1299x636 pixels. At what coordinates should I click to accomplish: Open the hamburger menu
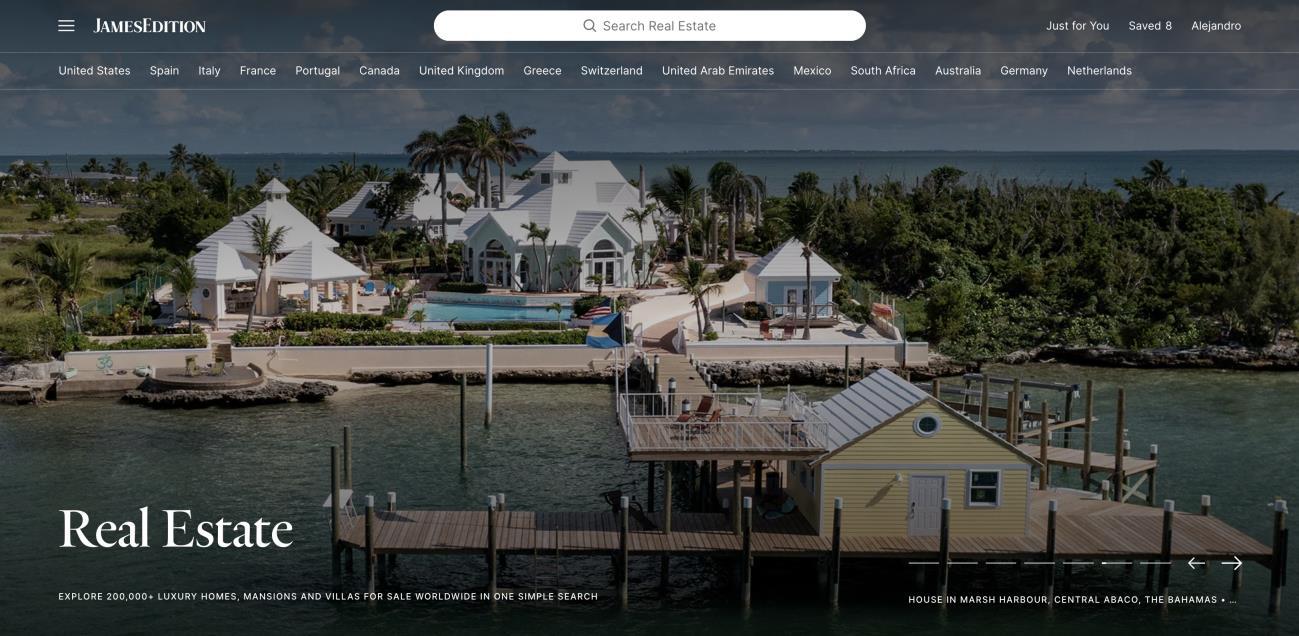click(66, 26)
